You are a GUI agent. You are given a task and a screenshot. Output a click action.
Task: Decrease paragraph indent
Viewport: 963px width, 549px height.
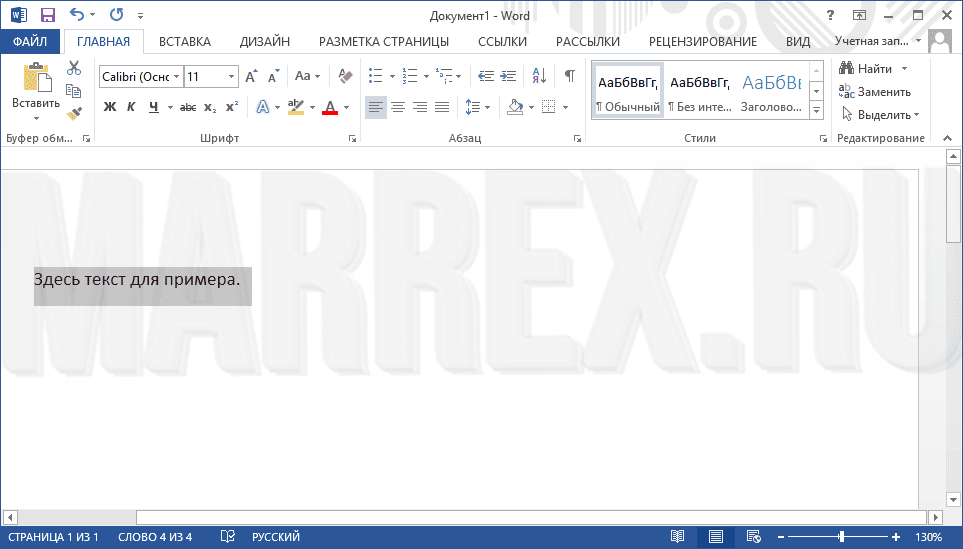point(486,76)
